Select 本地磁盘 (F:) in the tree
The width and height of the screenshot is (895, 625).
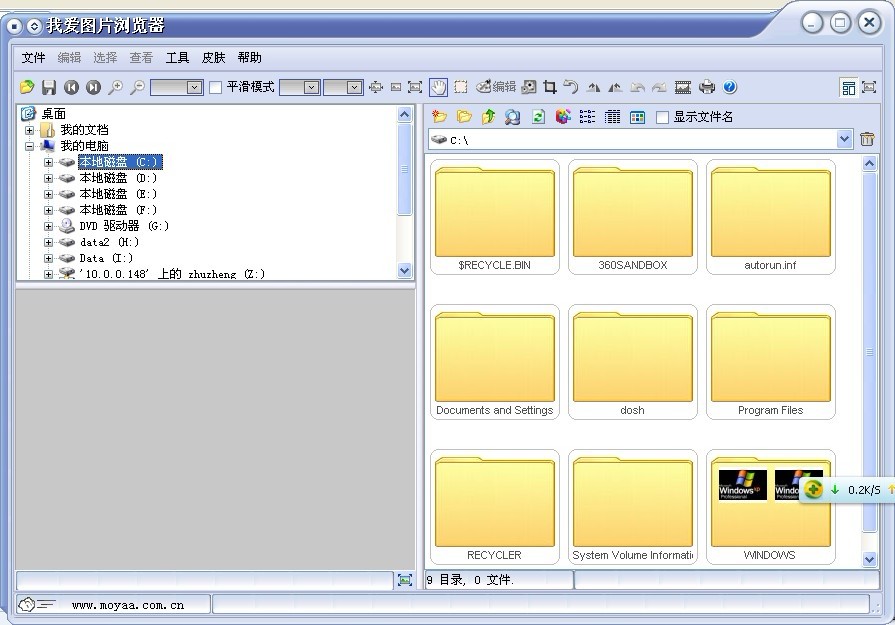118,210
